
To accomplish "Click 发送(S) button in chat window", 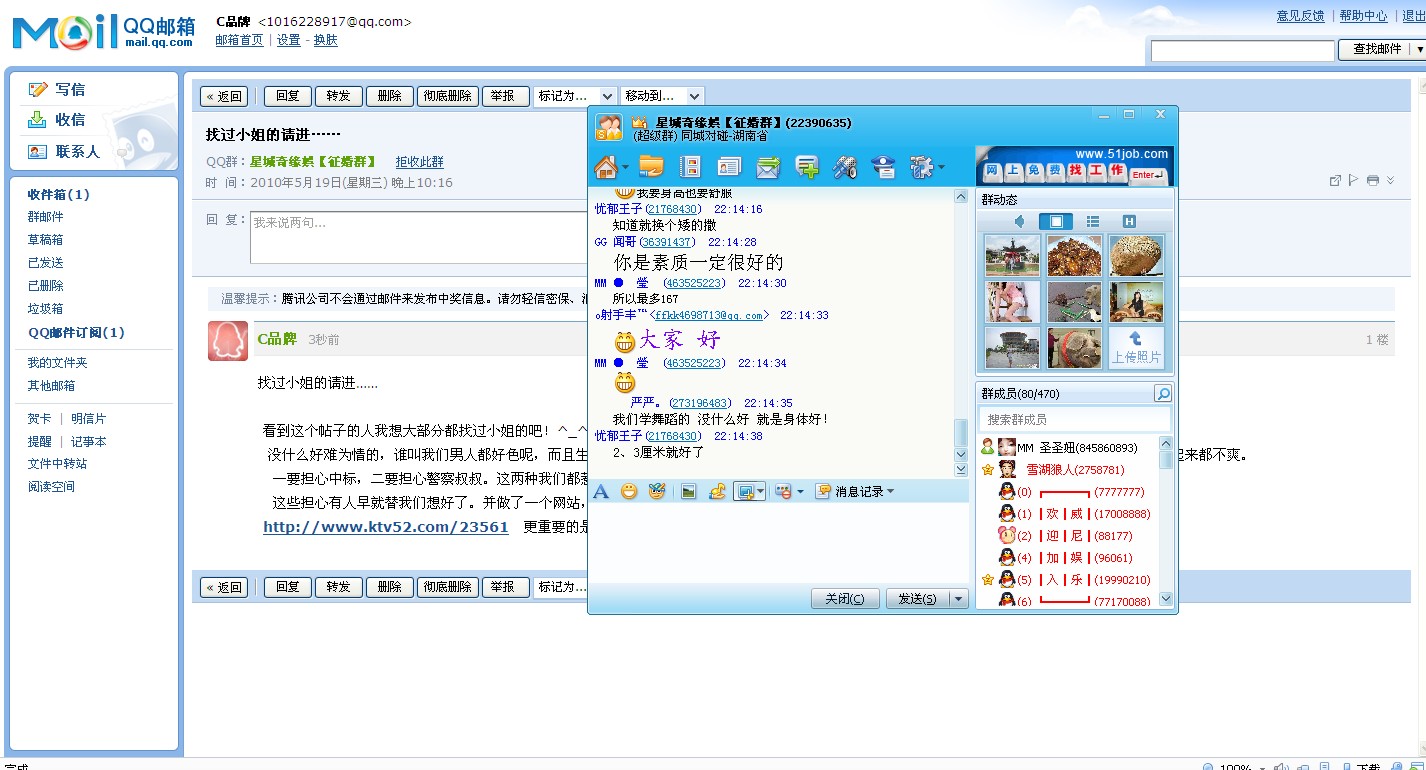I will click(x=917, y=598).
